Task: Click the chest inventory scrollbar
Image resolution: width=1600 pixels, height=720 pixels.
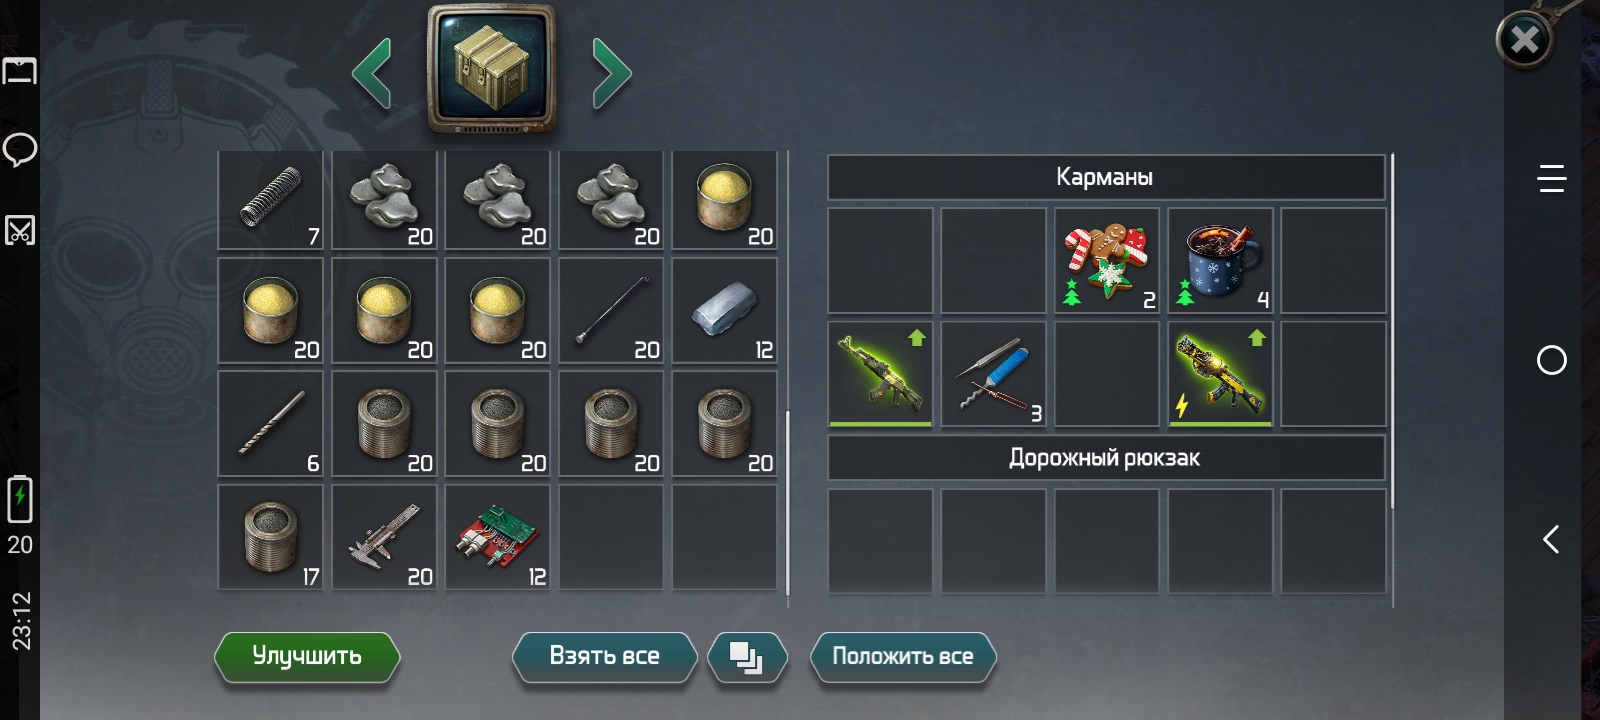Action: click(x=788, y=503)
